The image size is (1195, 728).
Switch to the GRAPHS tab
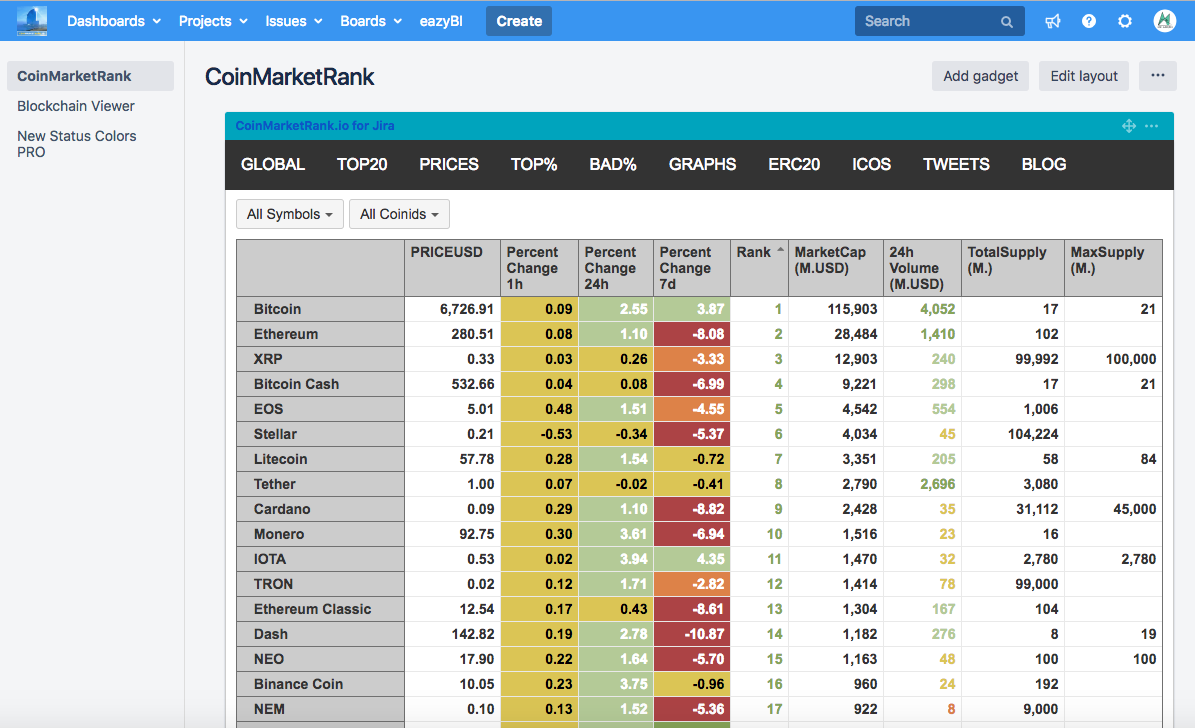[x=702, y=164]
